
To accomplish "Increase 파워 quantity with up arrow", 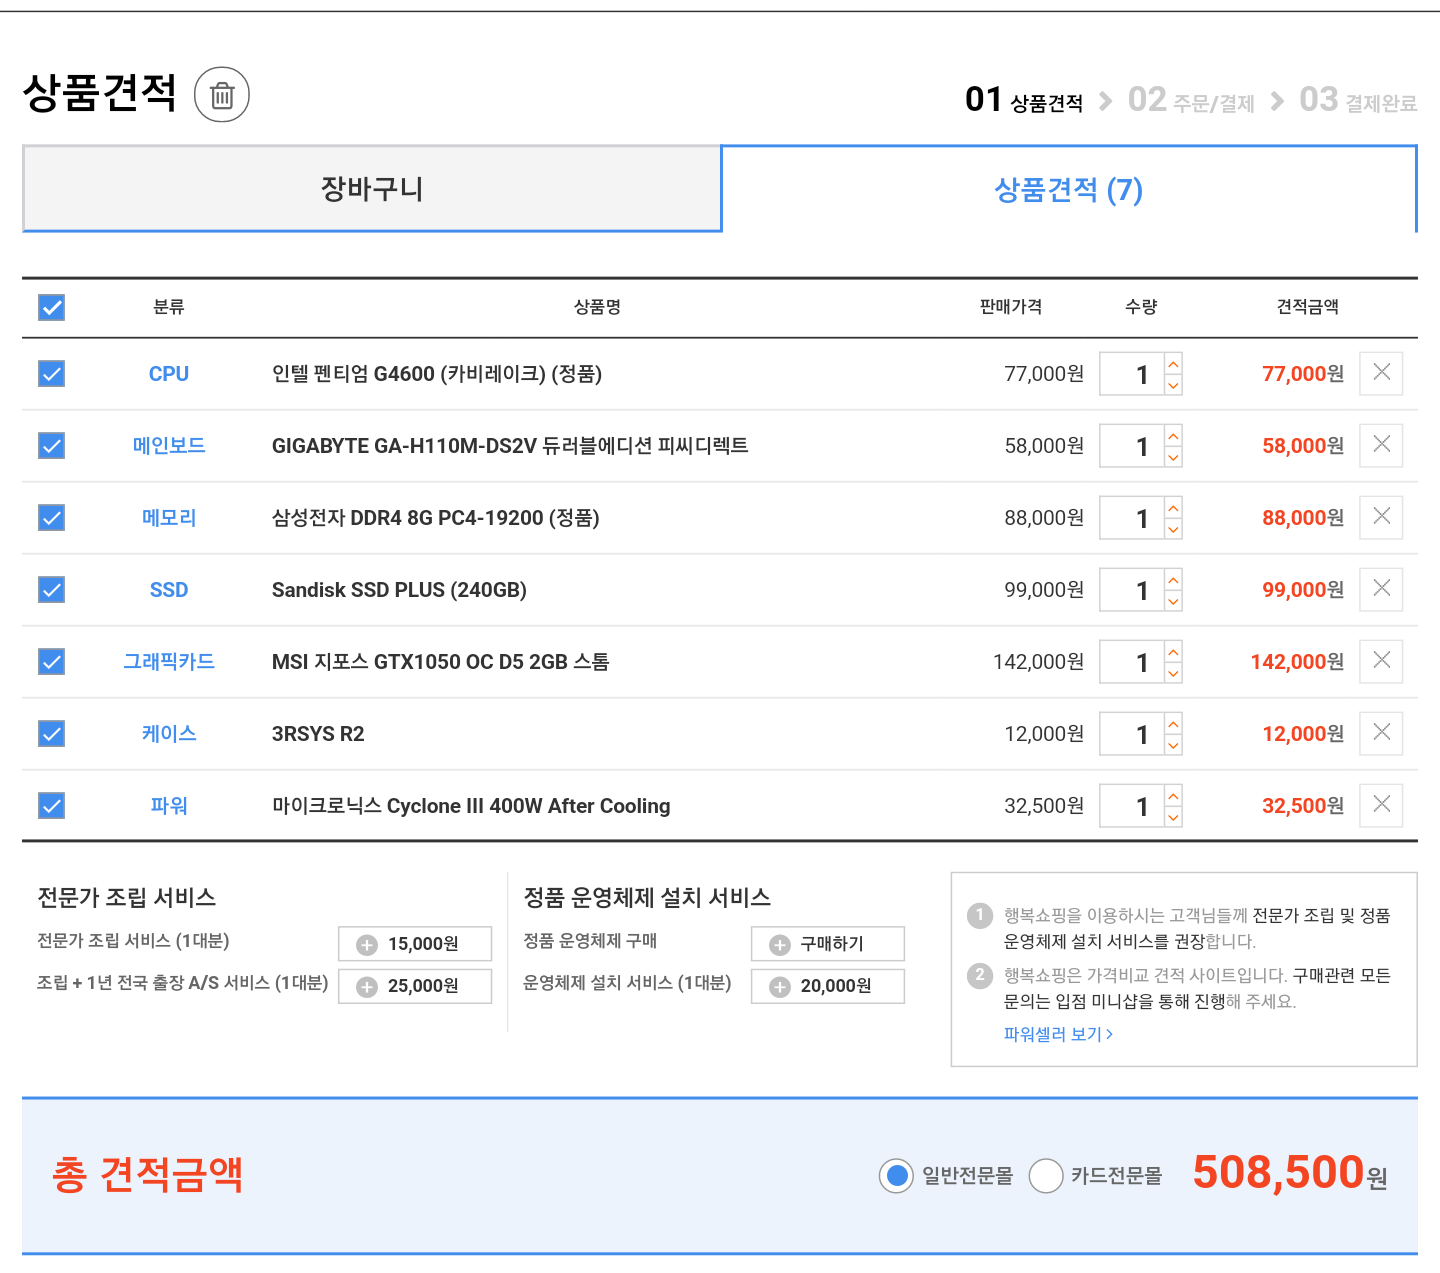I will 1174,795.
